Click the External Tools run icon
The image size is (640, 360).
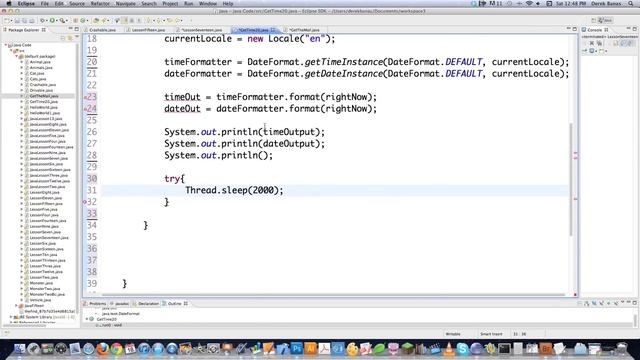click(62, 20)
